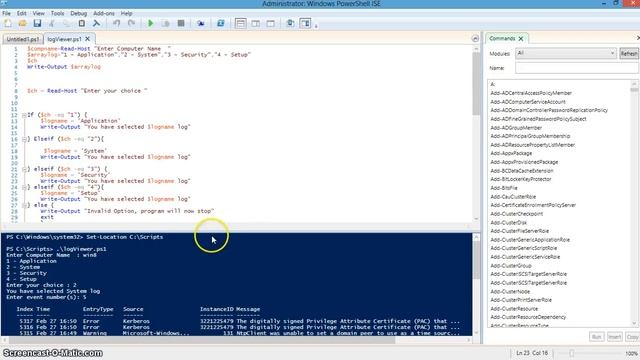Select Add-AppxPackage command
The image size is (640, 360).
[x=511, y=153]
